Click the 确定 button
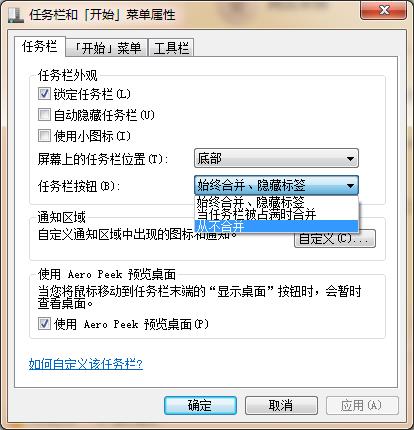 coord(200,405)
